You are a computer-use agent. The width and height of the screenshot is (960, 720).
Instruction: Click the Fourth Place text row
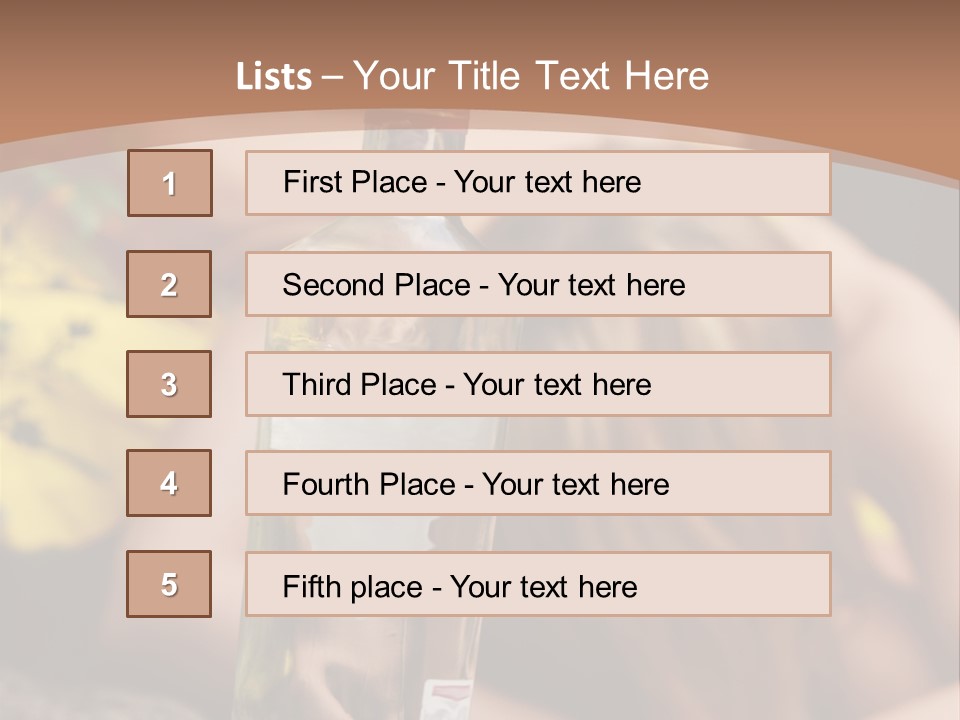[x=538, y=484]
